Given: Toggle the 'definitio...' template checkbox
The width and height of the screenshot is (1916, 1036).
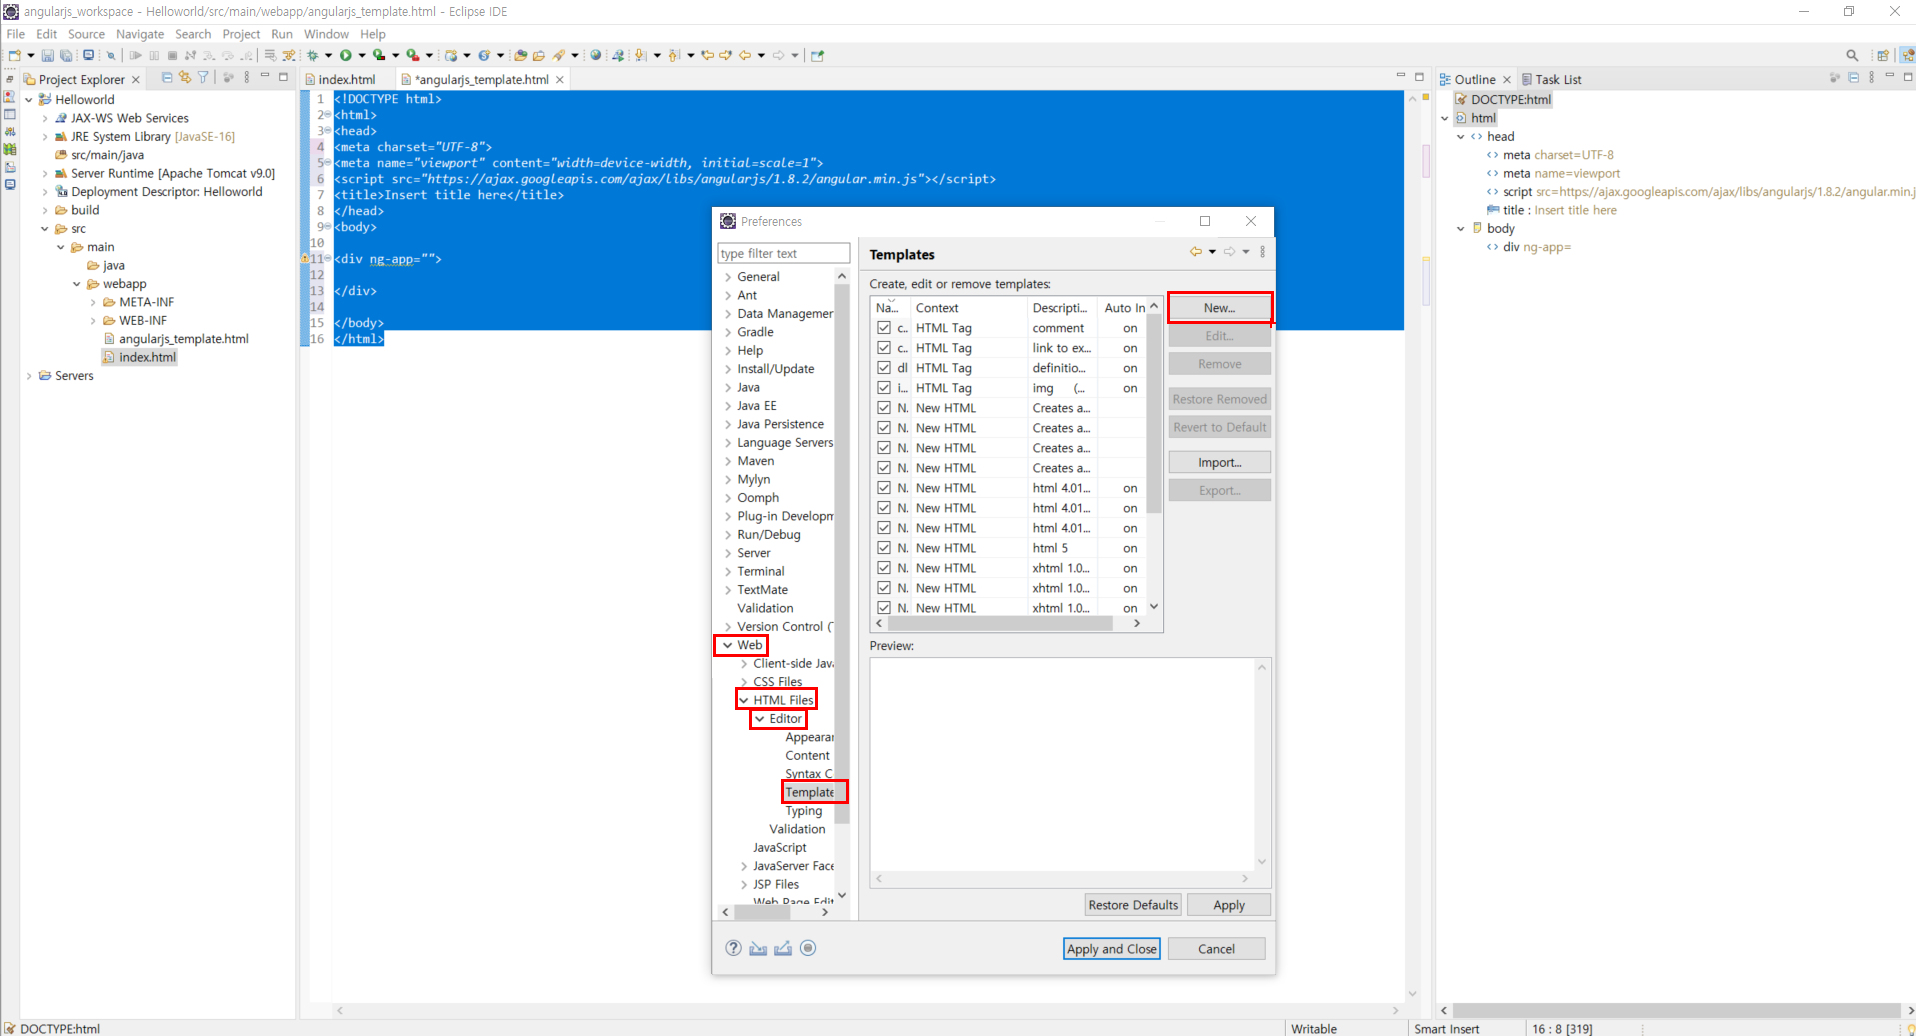Looking at the screenshot, I should 884,368.
